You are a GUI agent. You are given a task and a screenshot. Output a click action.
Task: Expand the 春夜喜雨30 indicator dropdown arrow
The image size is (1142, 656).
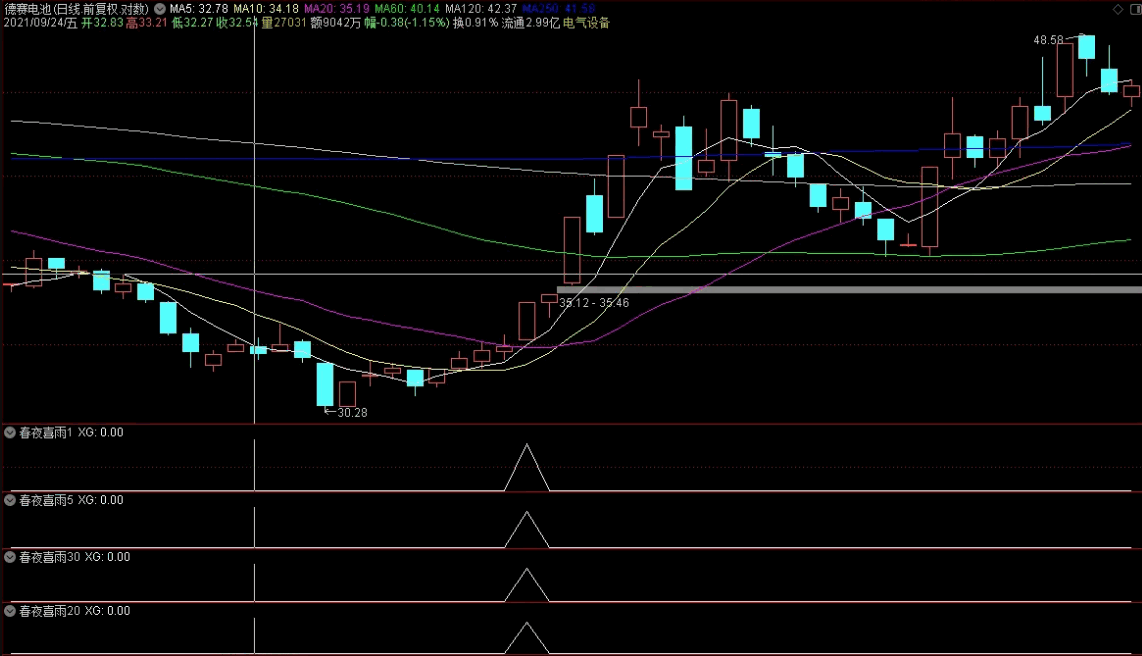(x=10, y=557)
